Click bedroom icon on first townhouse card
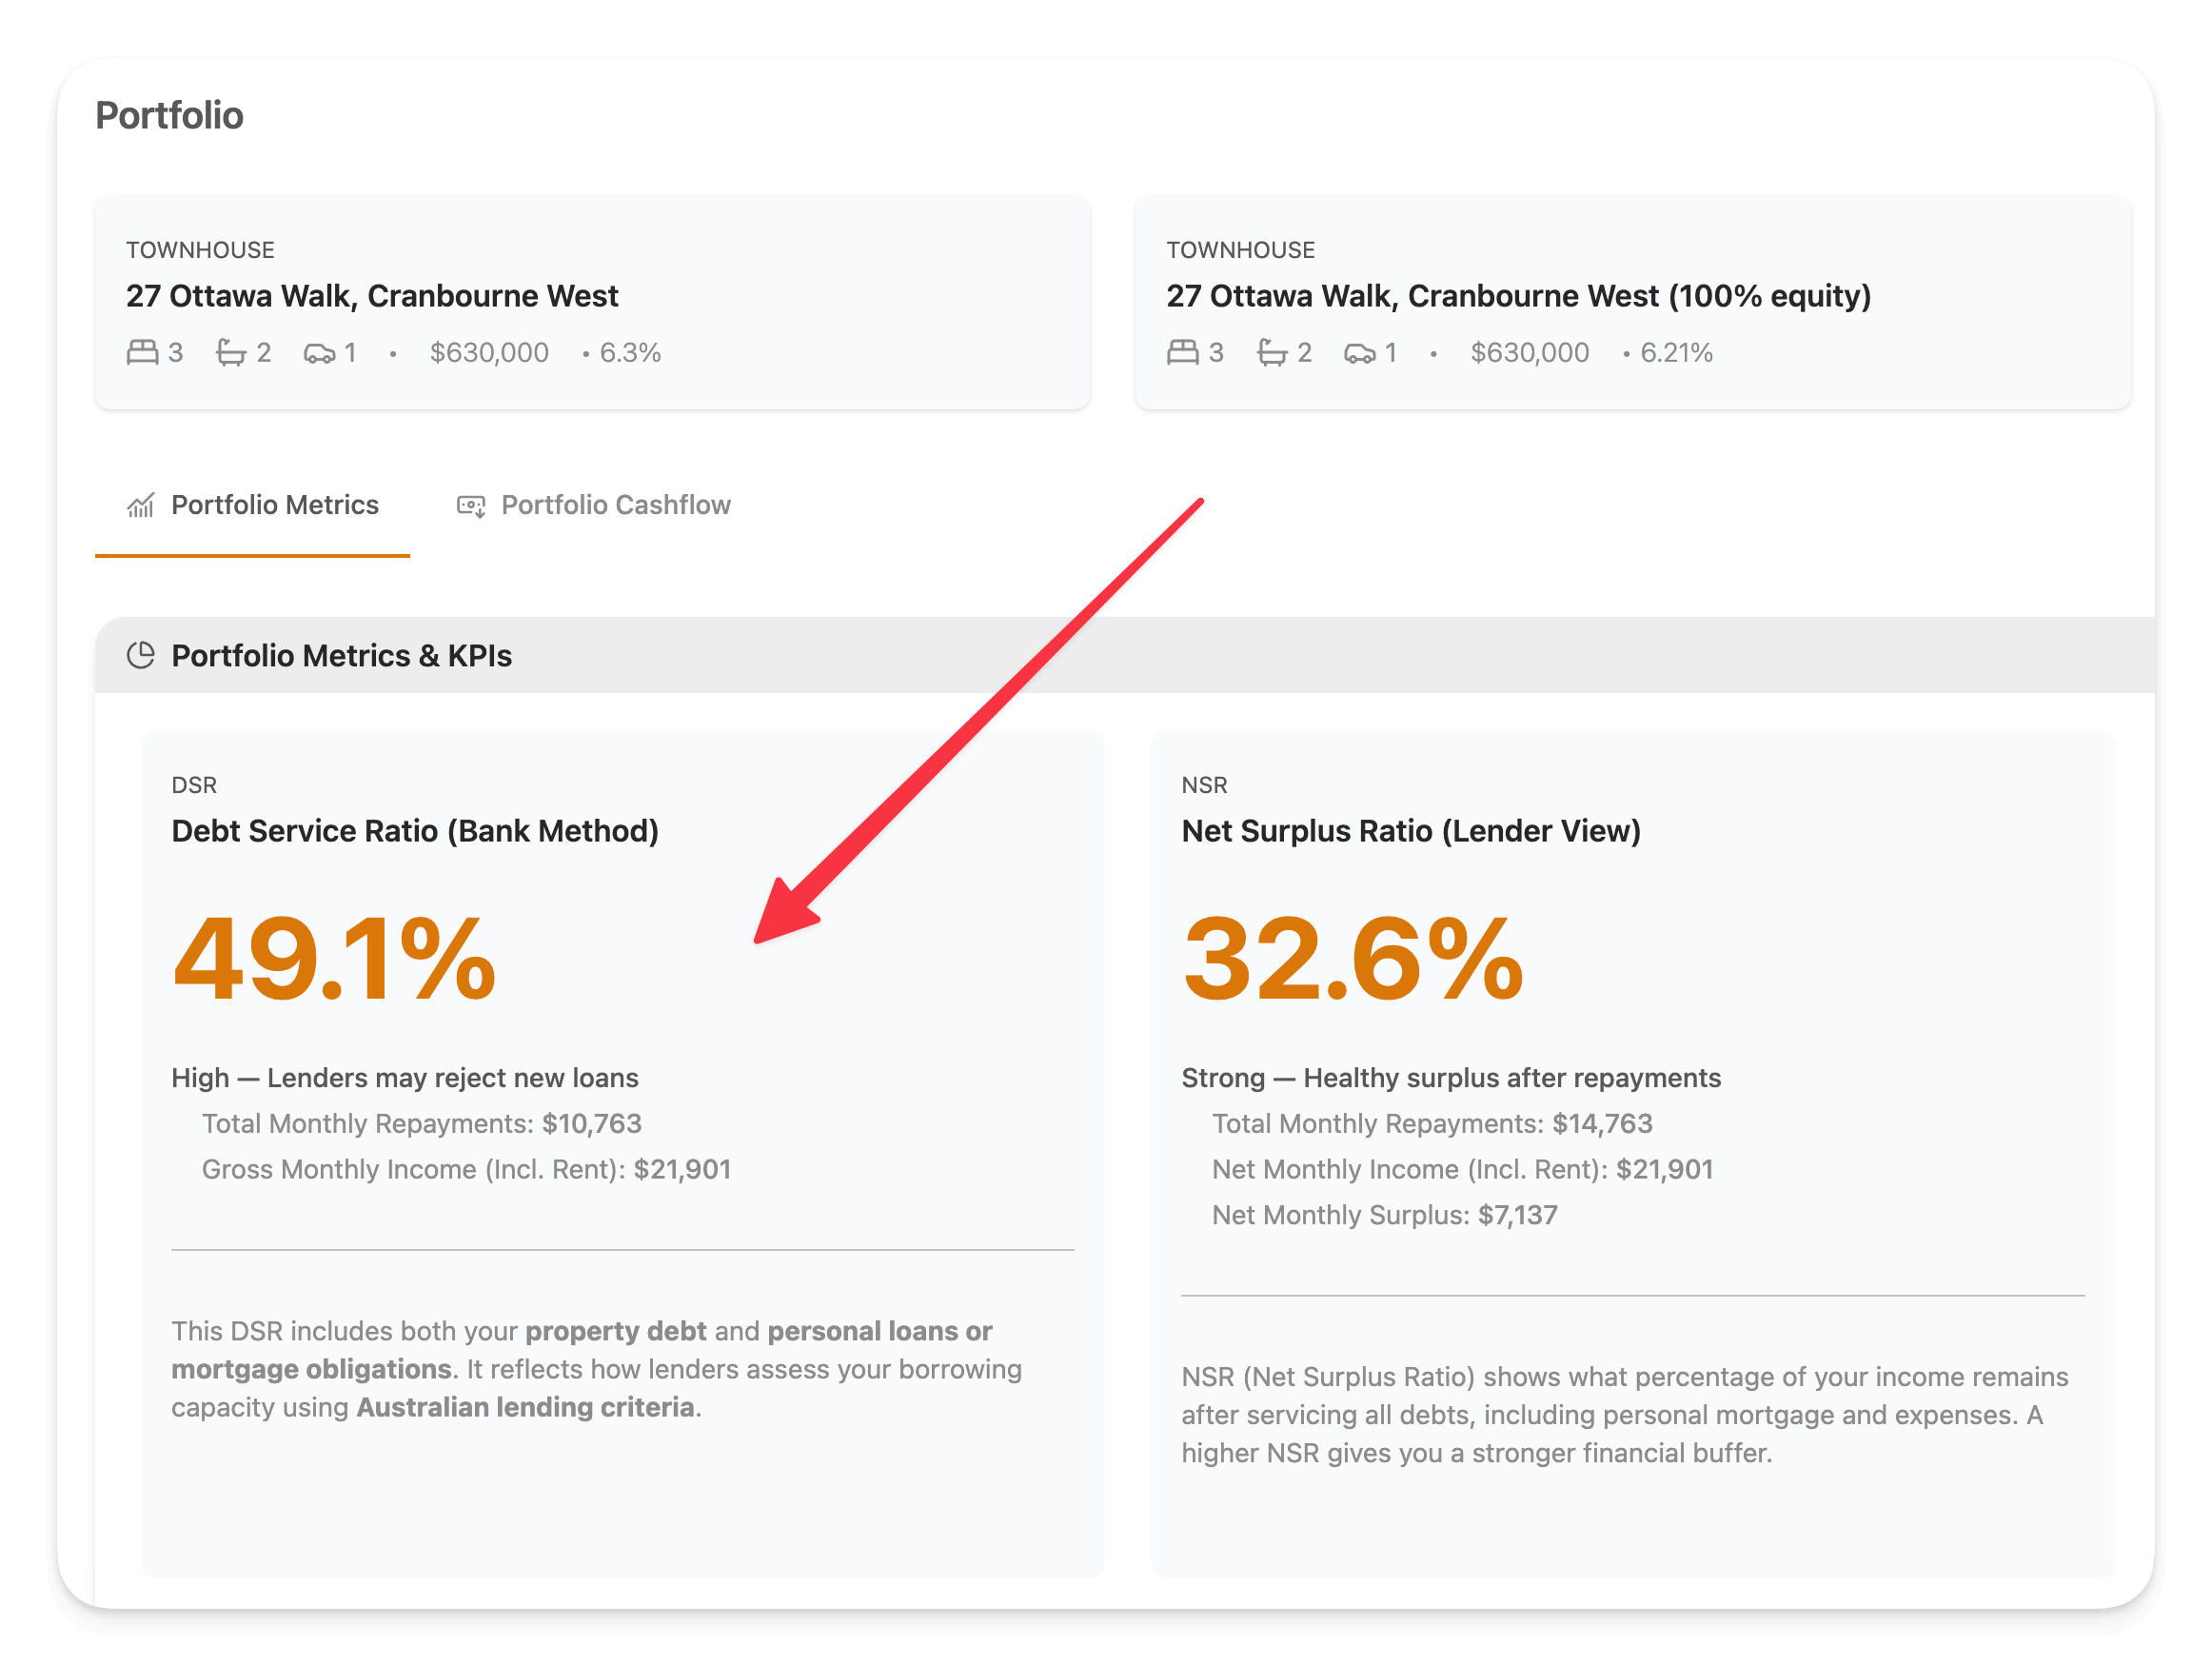Image resolution: width=2212 pixels, height=1666 pixels. 143,353
